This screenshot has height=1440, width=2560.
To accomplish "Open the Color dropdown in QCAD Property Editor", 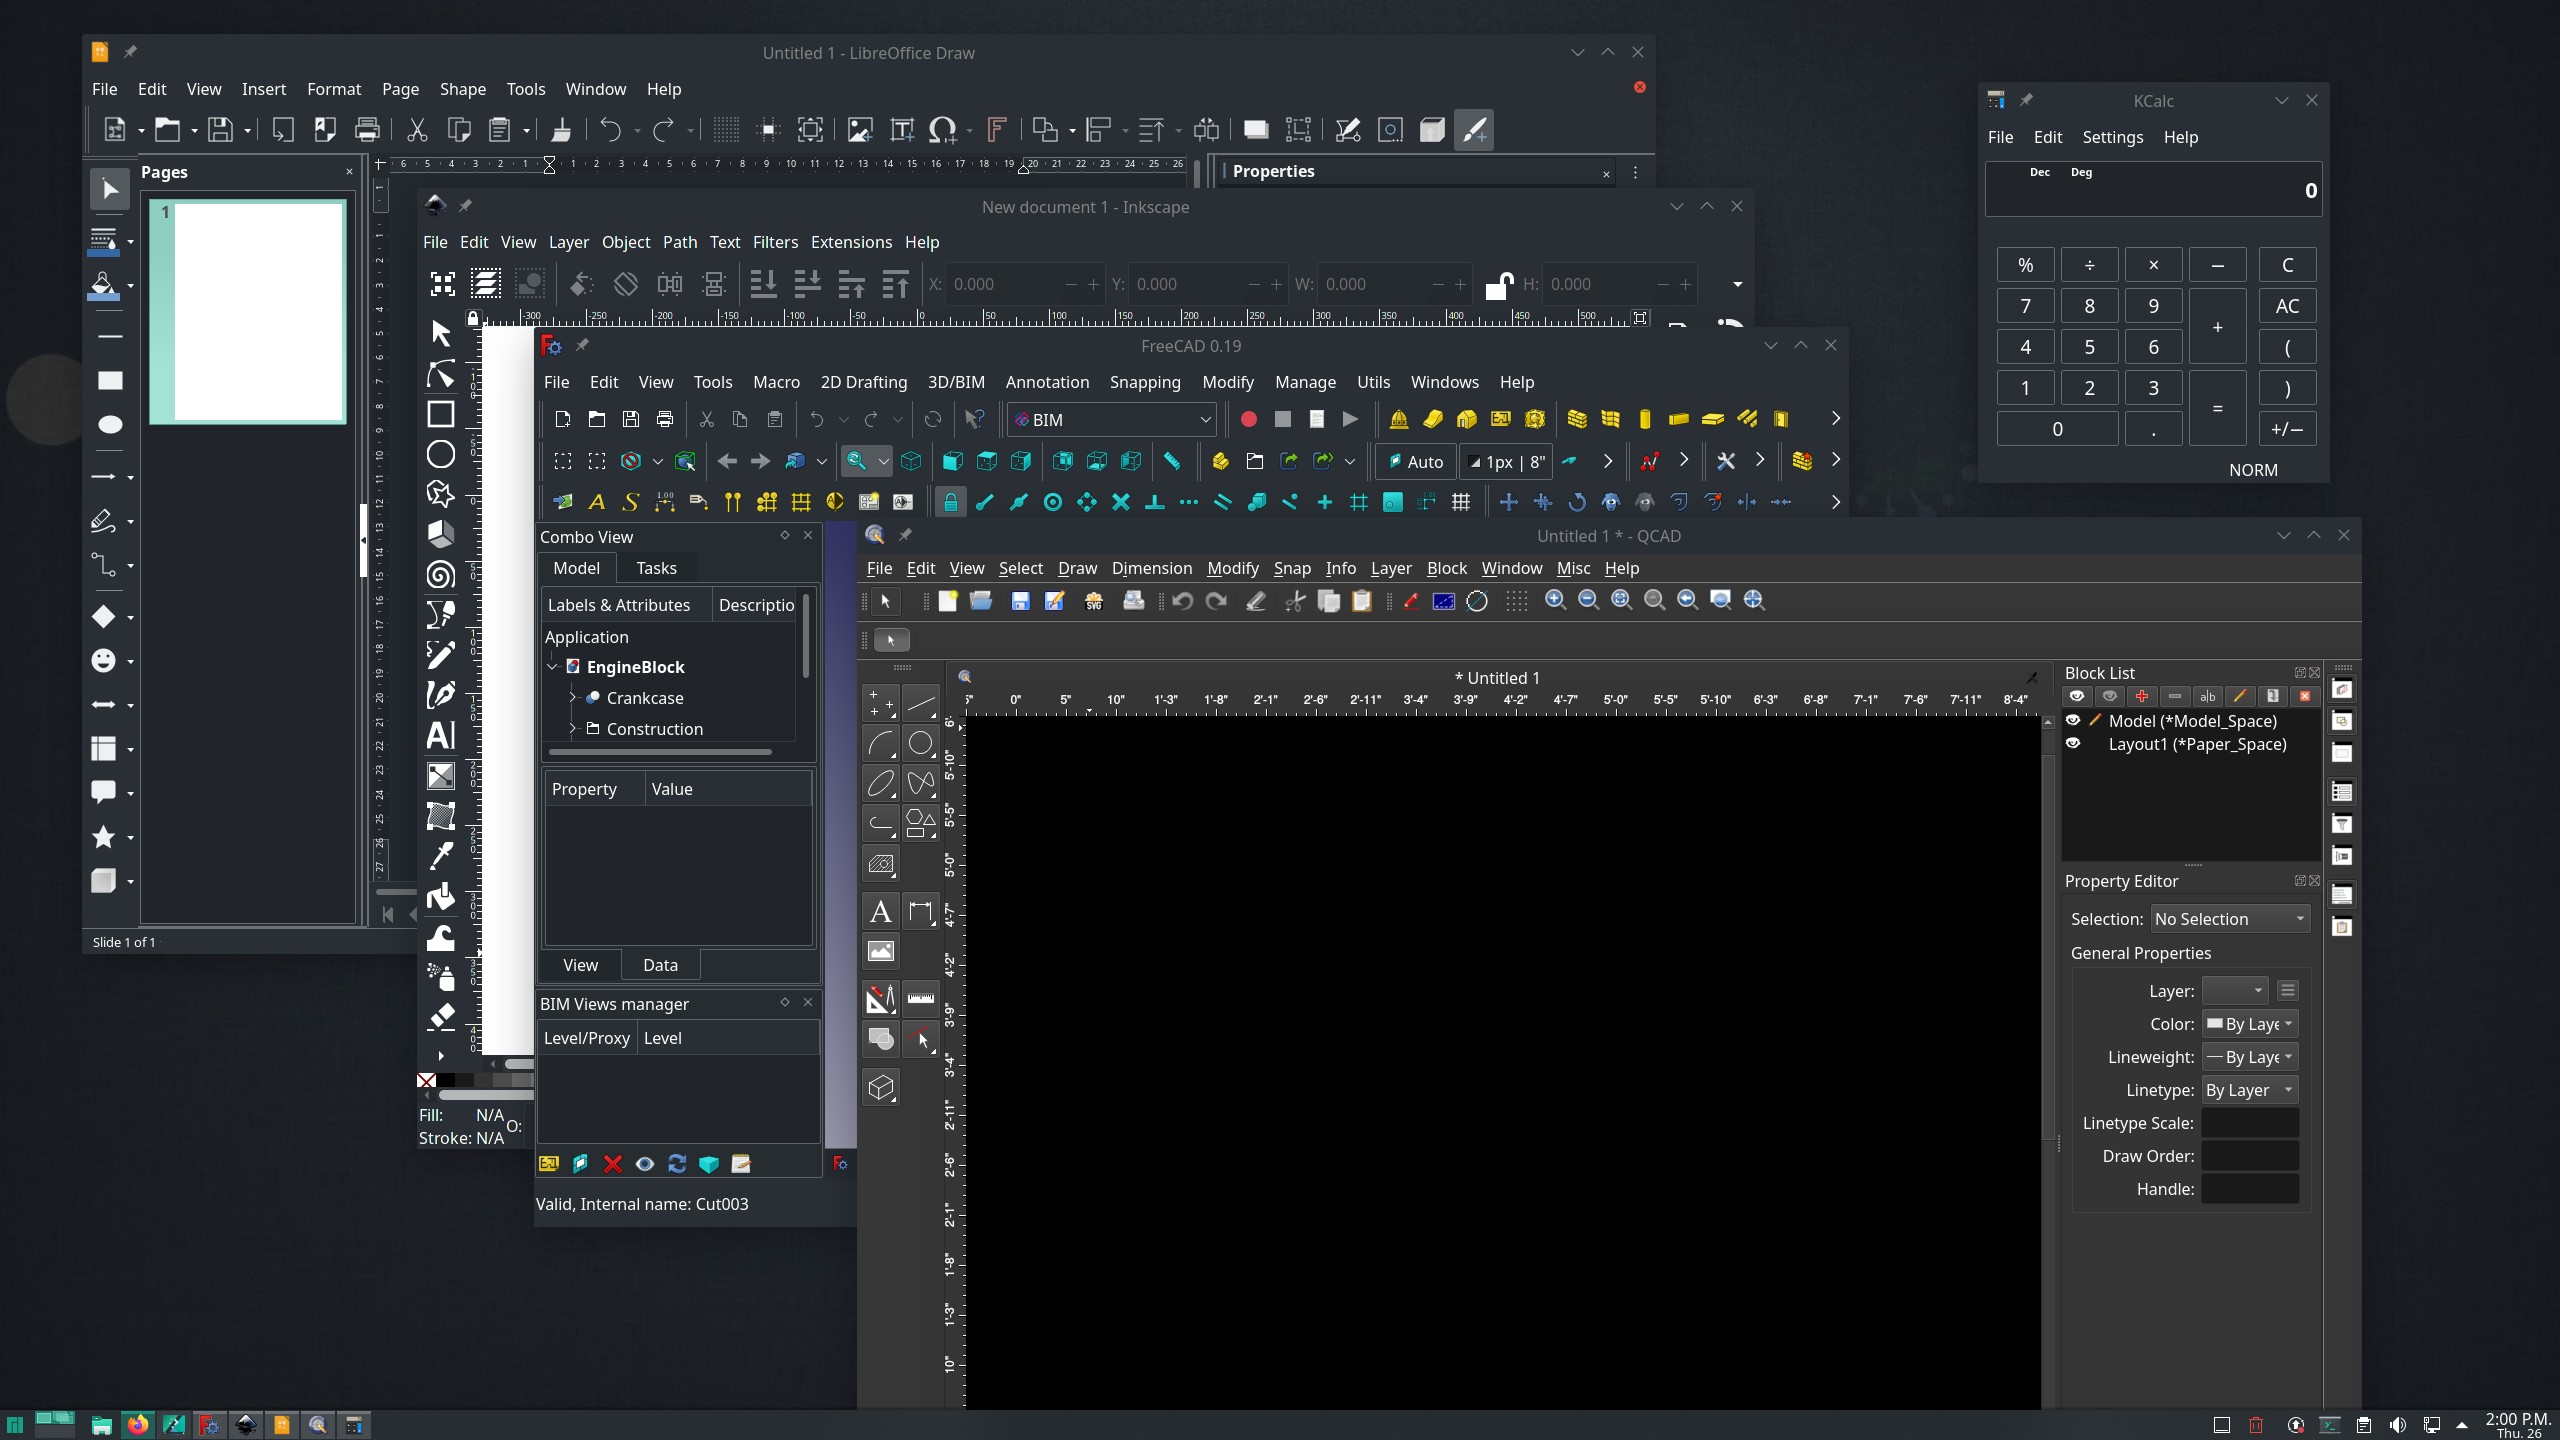I will pos(2250,1024).
